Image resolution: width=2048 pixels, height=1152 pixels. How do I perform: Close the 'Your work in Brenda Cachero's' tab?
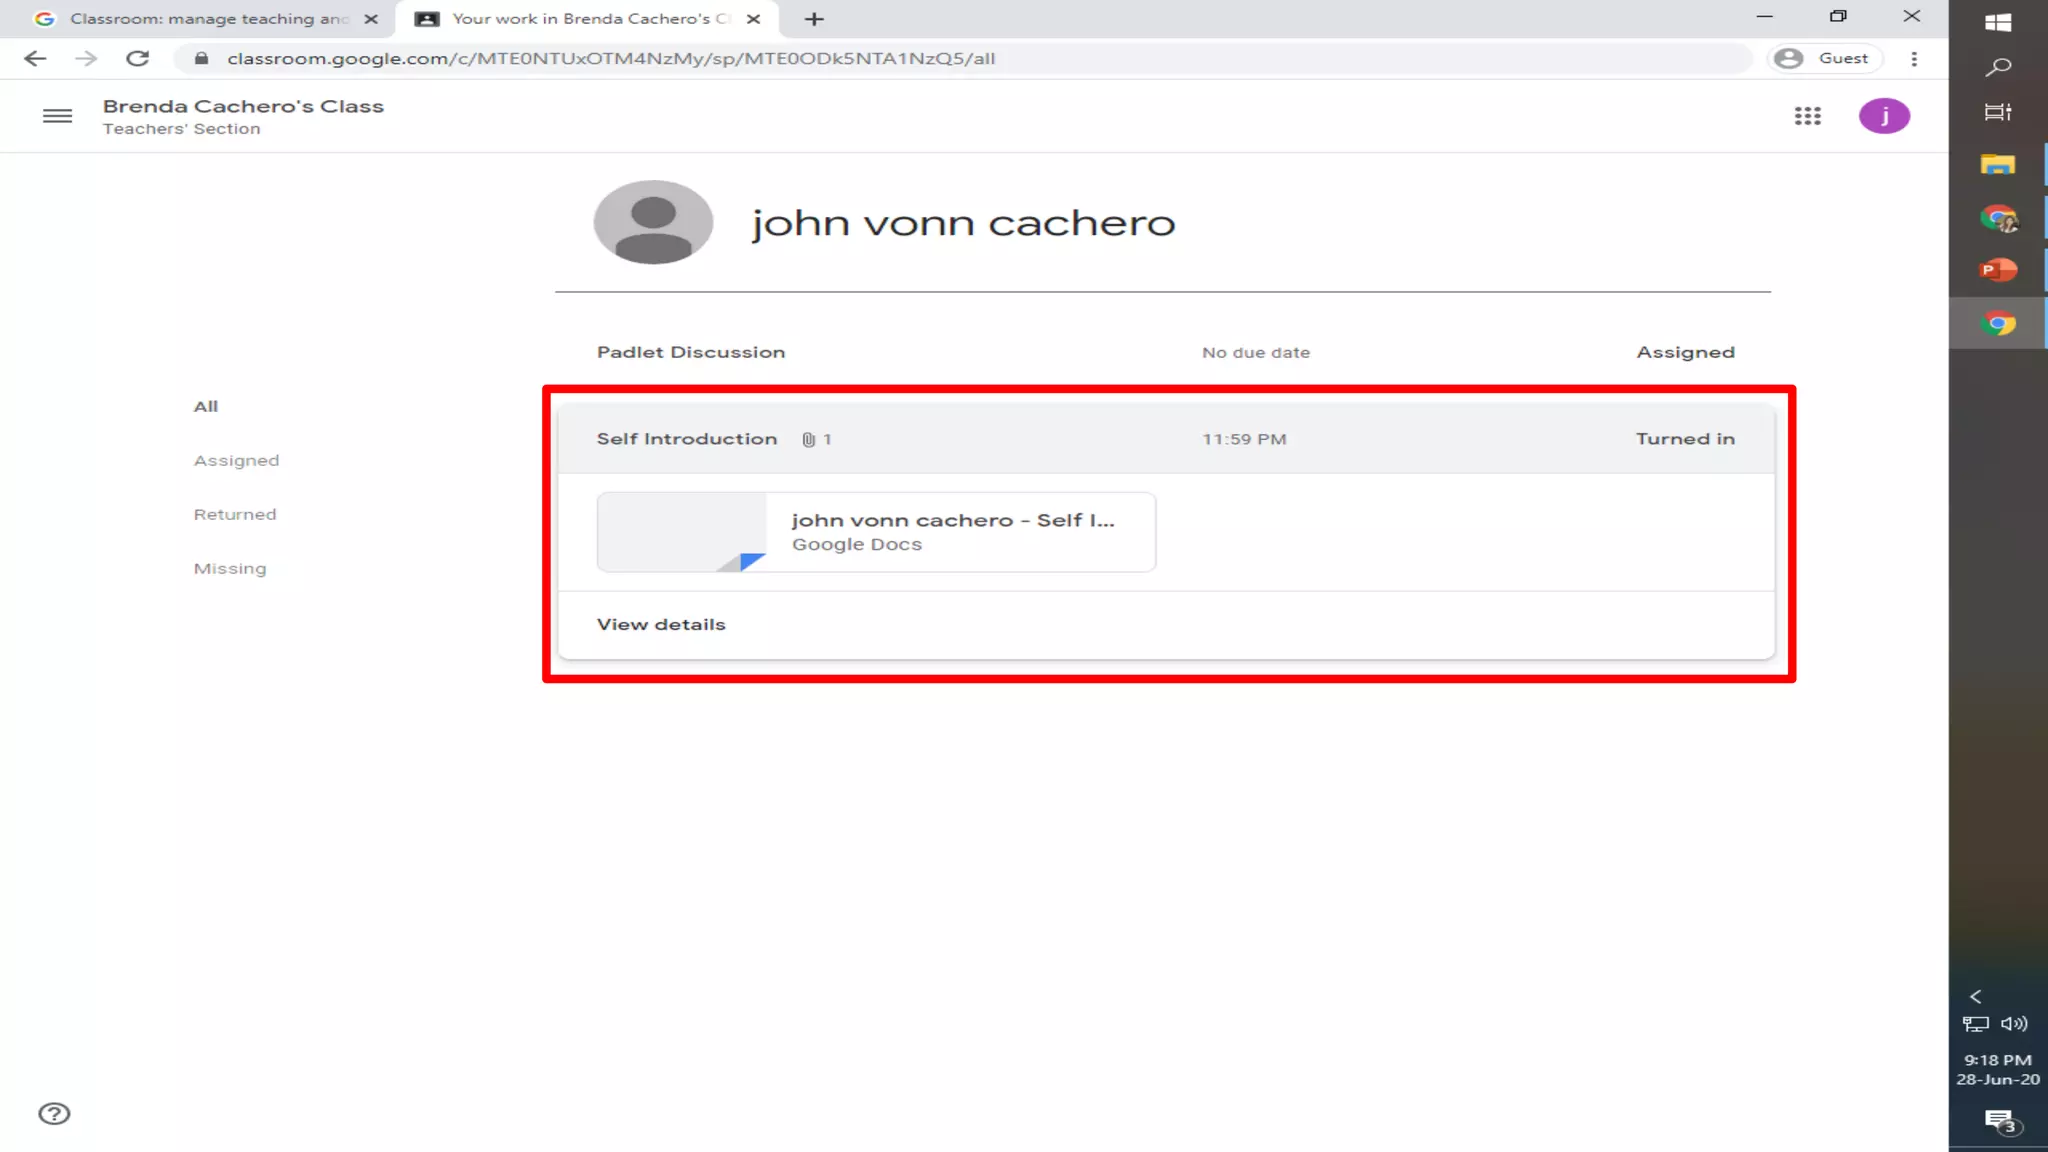click(x=754, y=19)
